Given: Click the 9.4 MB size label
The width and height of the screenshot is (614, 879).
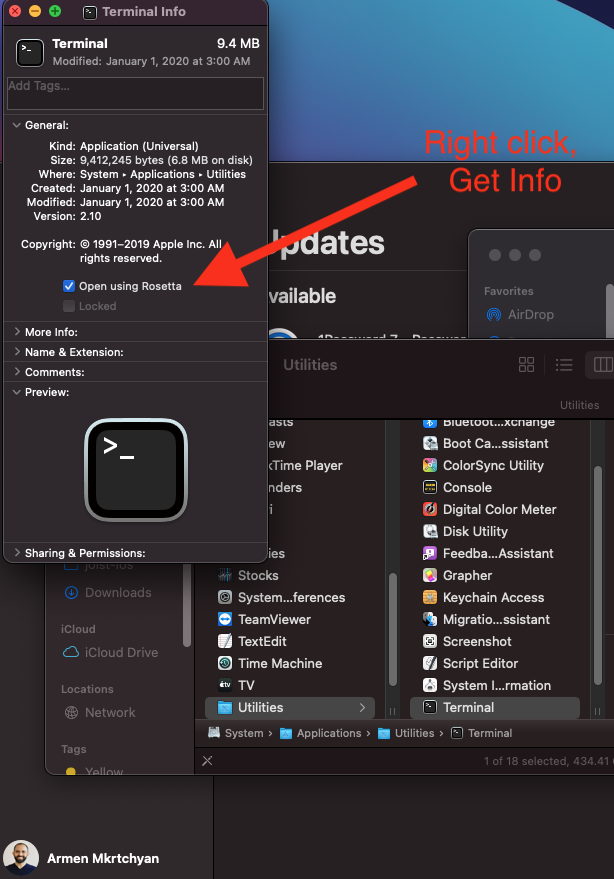Looking at the screenshot, I should point(238,44).
